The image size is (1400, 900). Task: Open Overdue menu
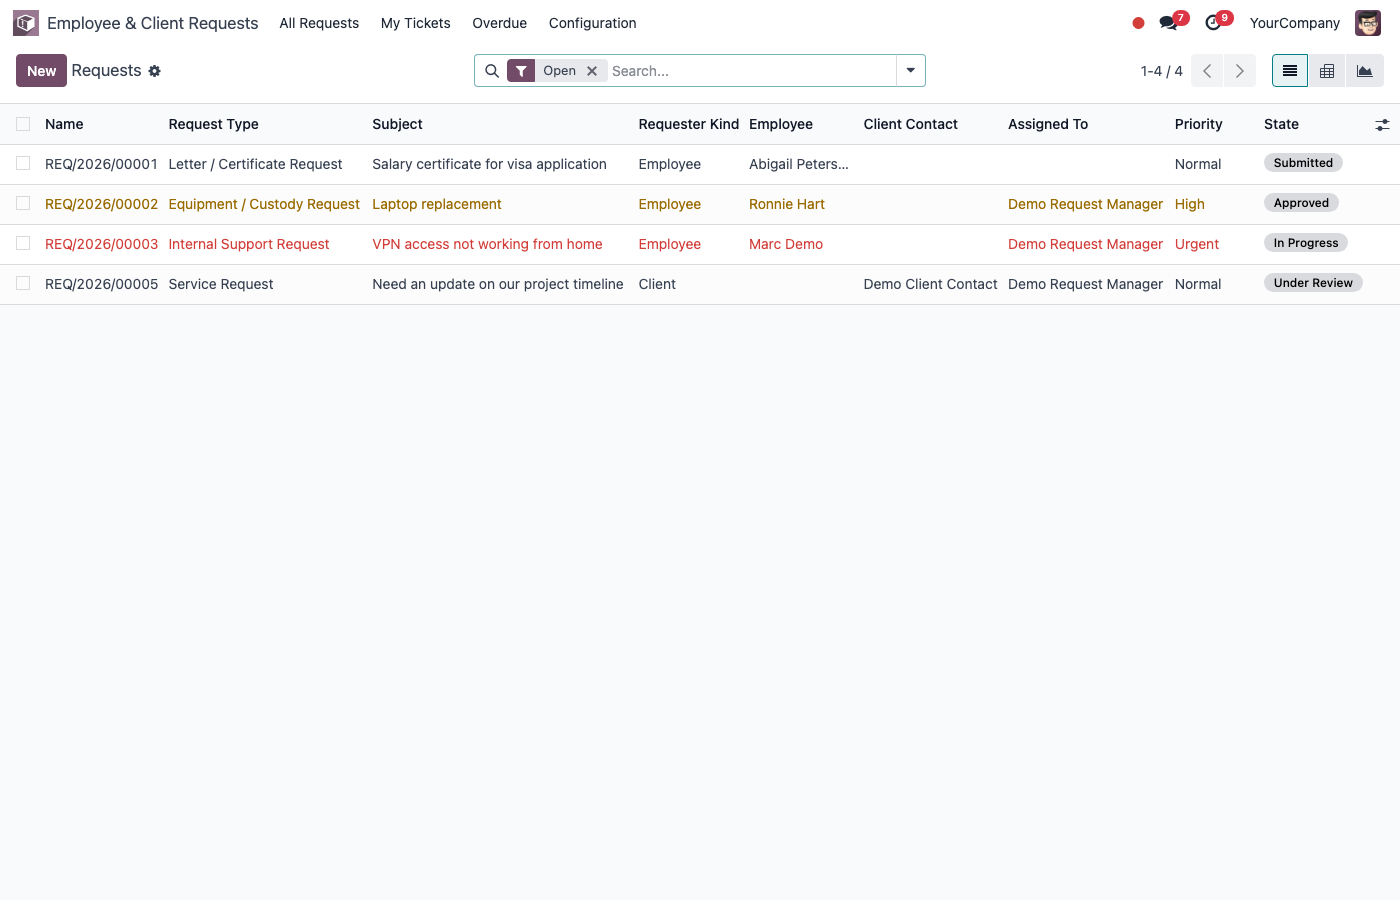click(500, 23)
